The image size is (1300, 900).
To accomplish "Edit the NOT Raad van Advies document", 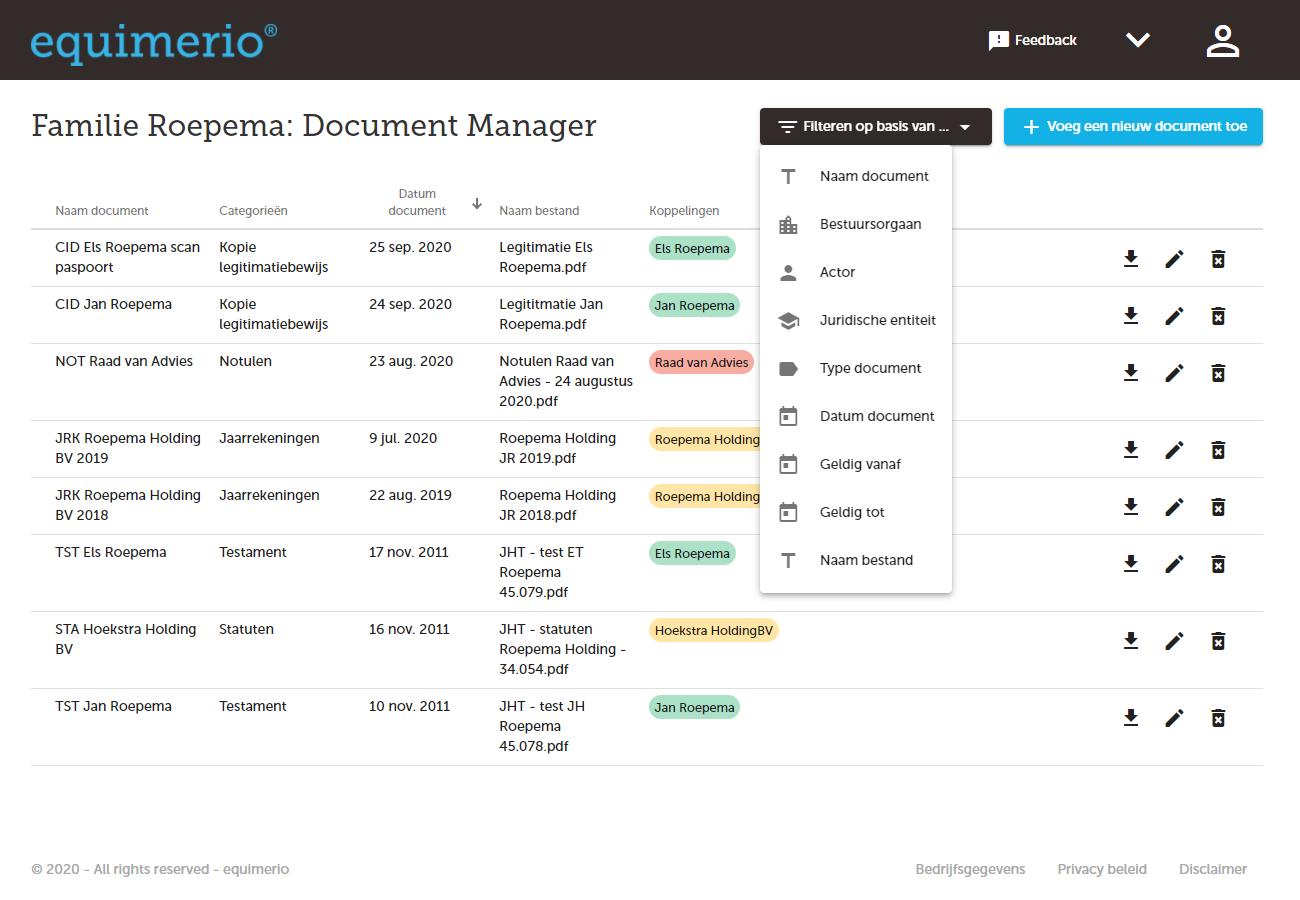I will click(1174, 373).
